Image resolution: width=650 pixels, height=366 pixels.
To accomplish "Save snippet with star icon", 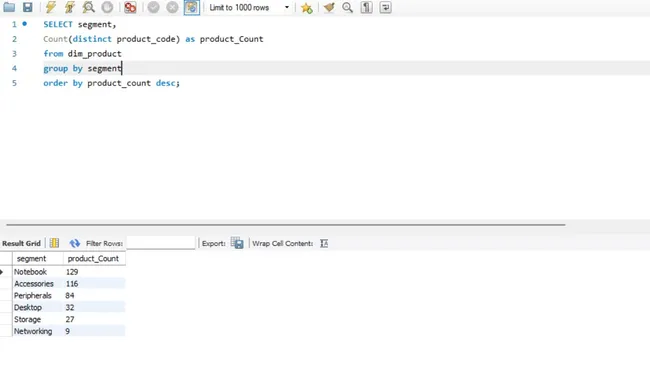I will 307,7.
